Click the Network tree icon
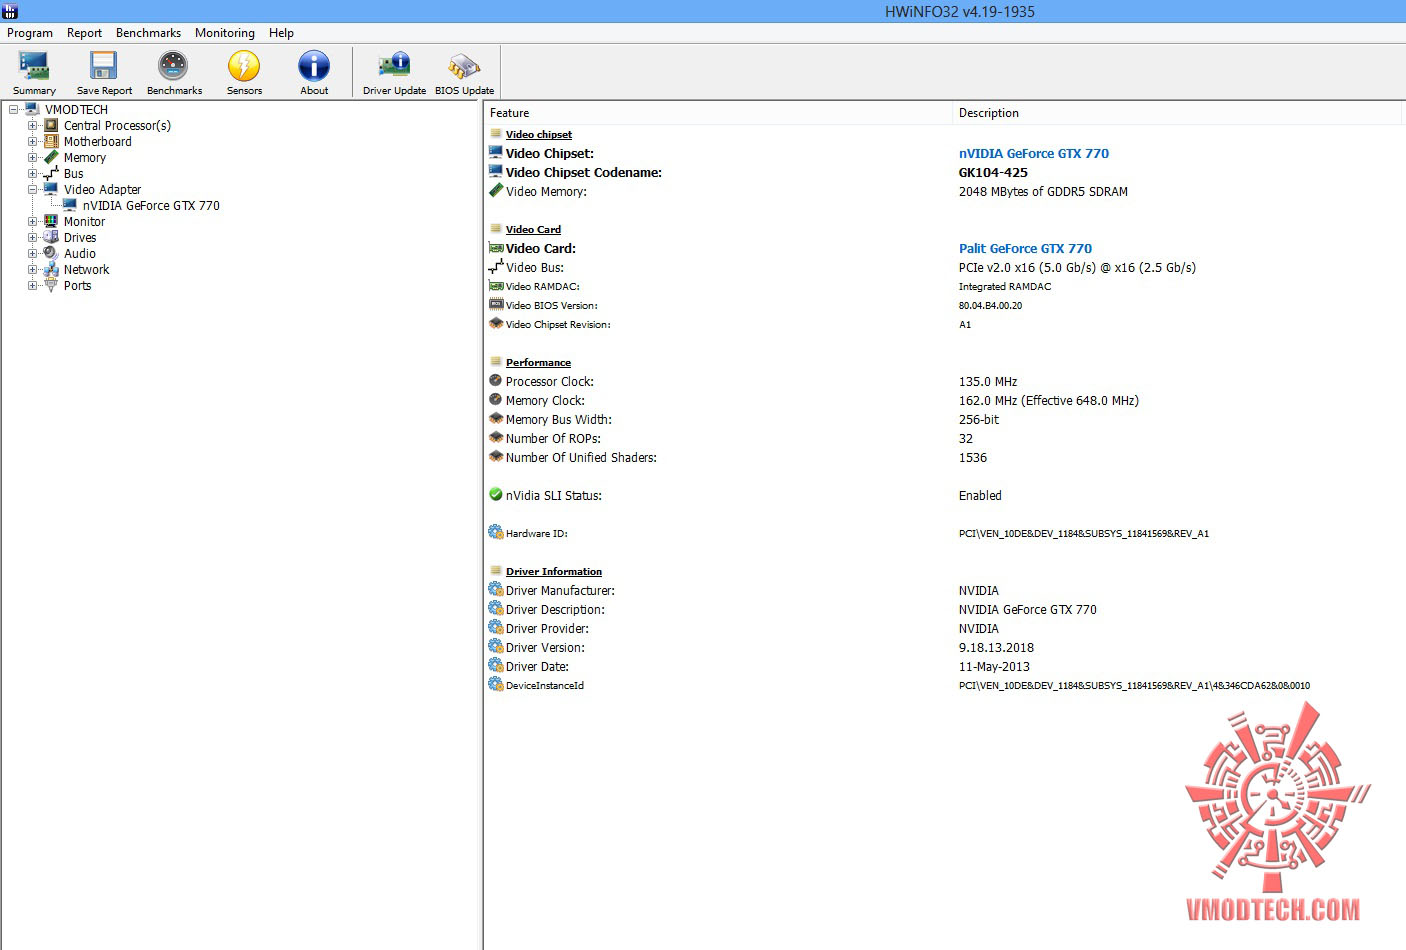 [51, 270]
